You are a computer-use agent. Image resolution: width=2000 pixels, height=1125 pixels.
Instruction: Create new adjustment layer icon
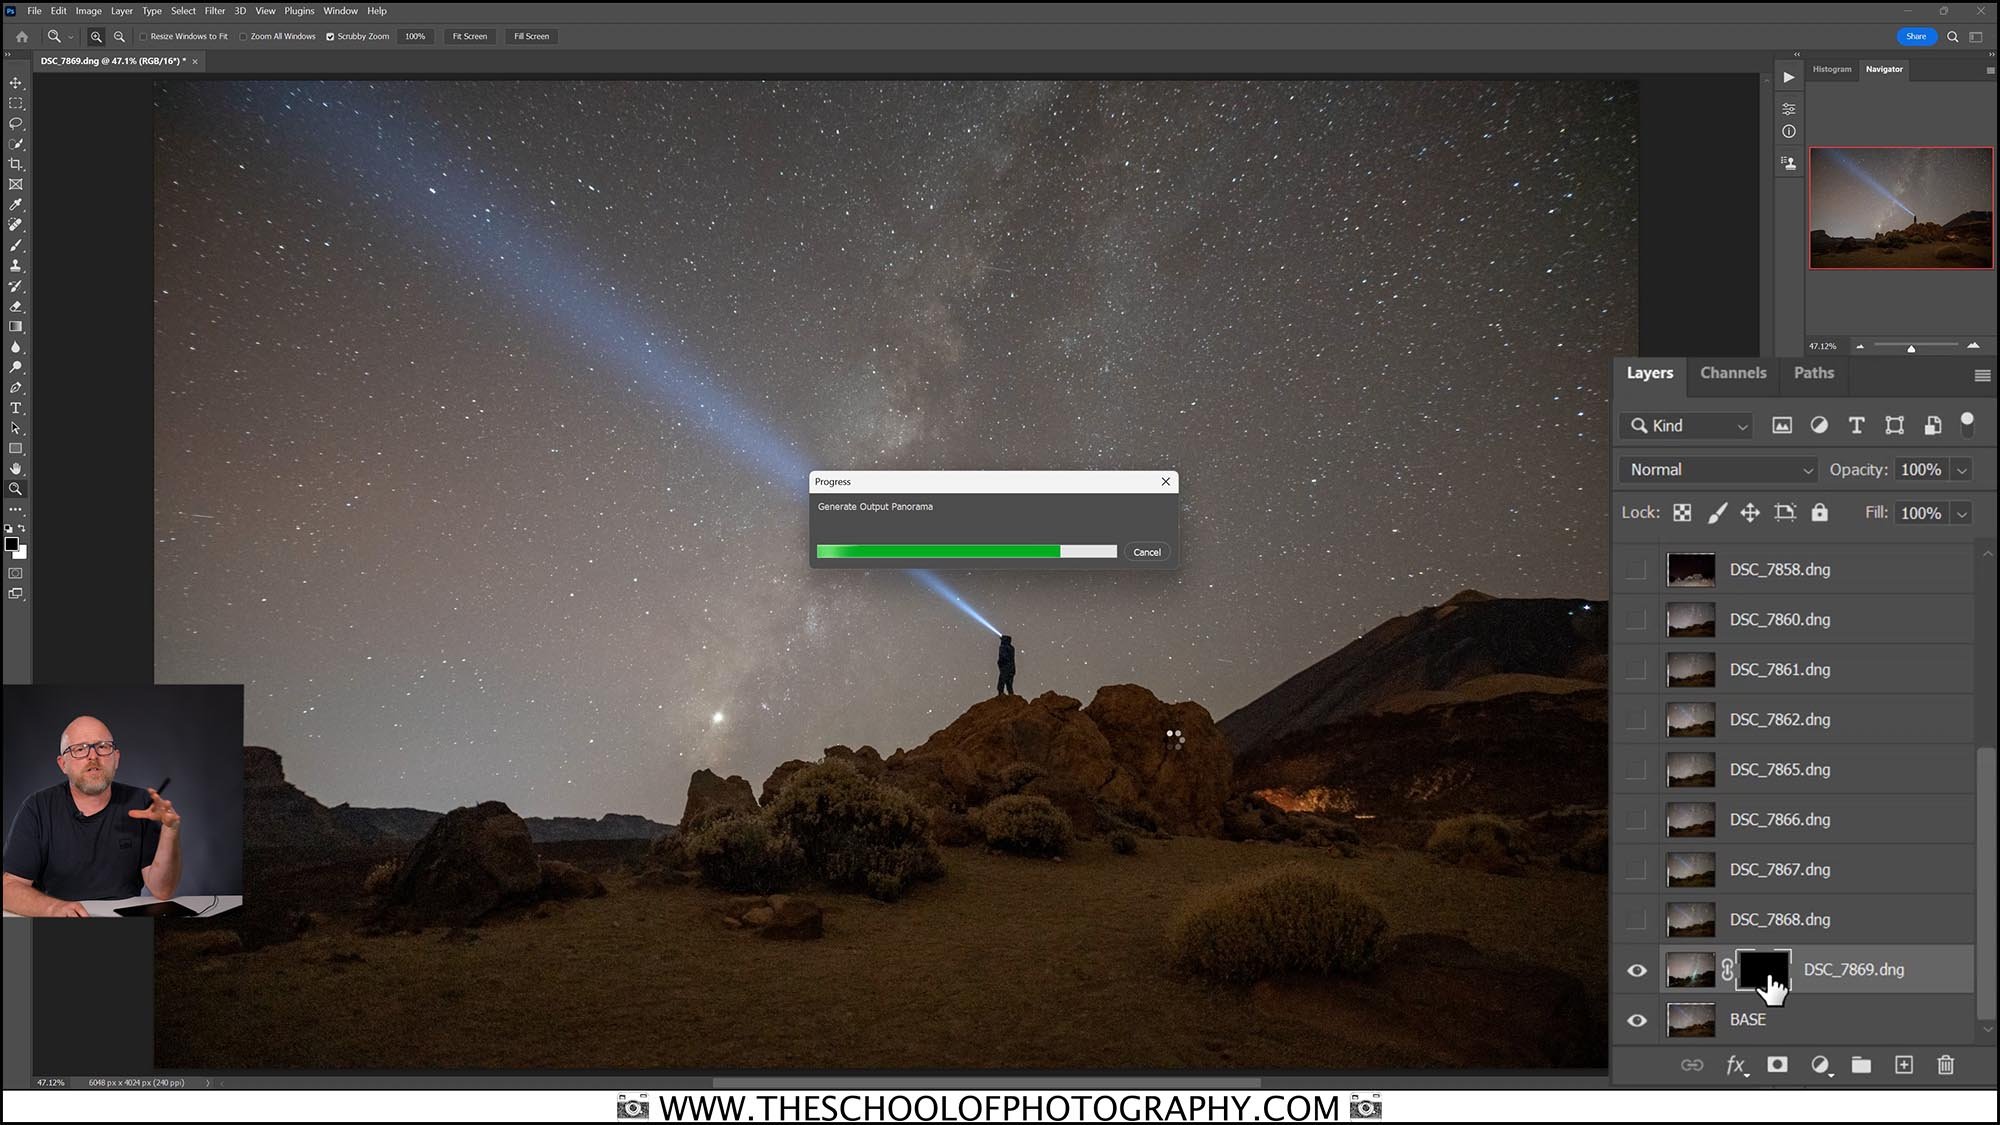pos(1820,1065)
